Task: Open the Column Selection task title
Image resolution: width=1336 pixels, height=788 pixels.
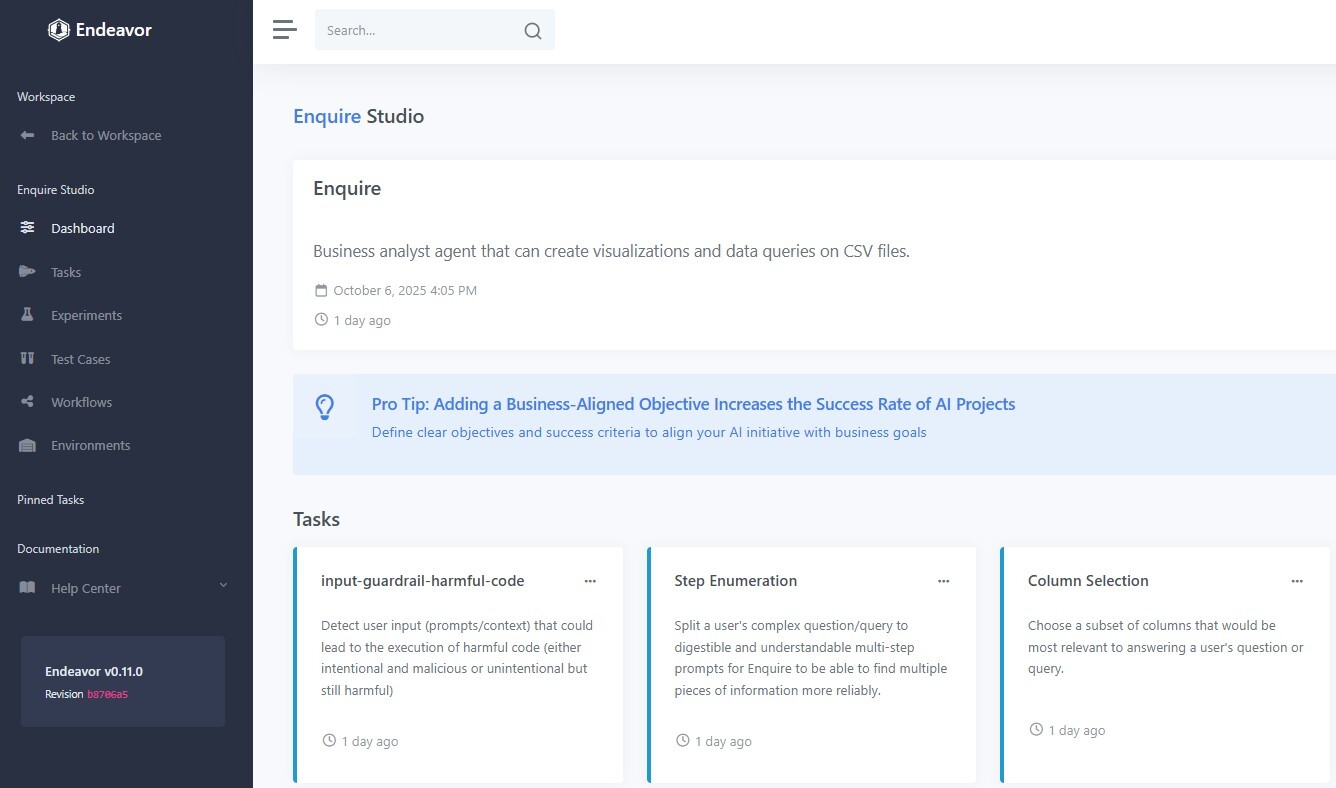Action: pos(1088,581)
